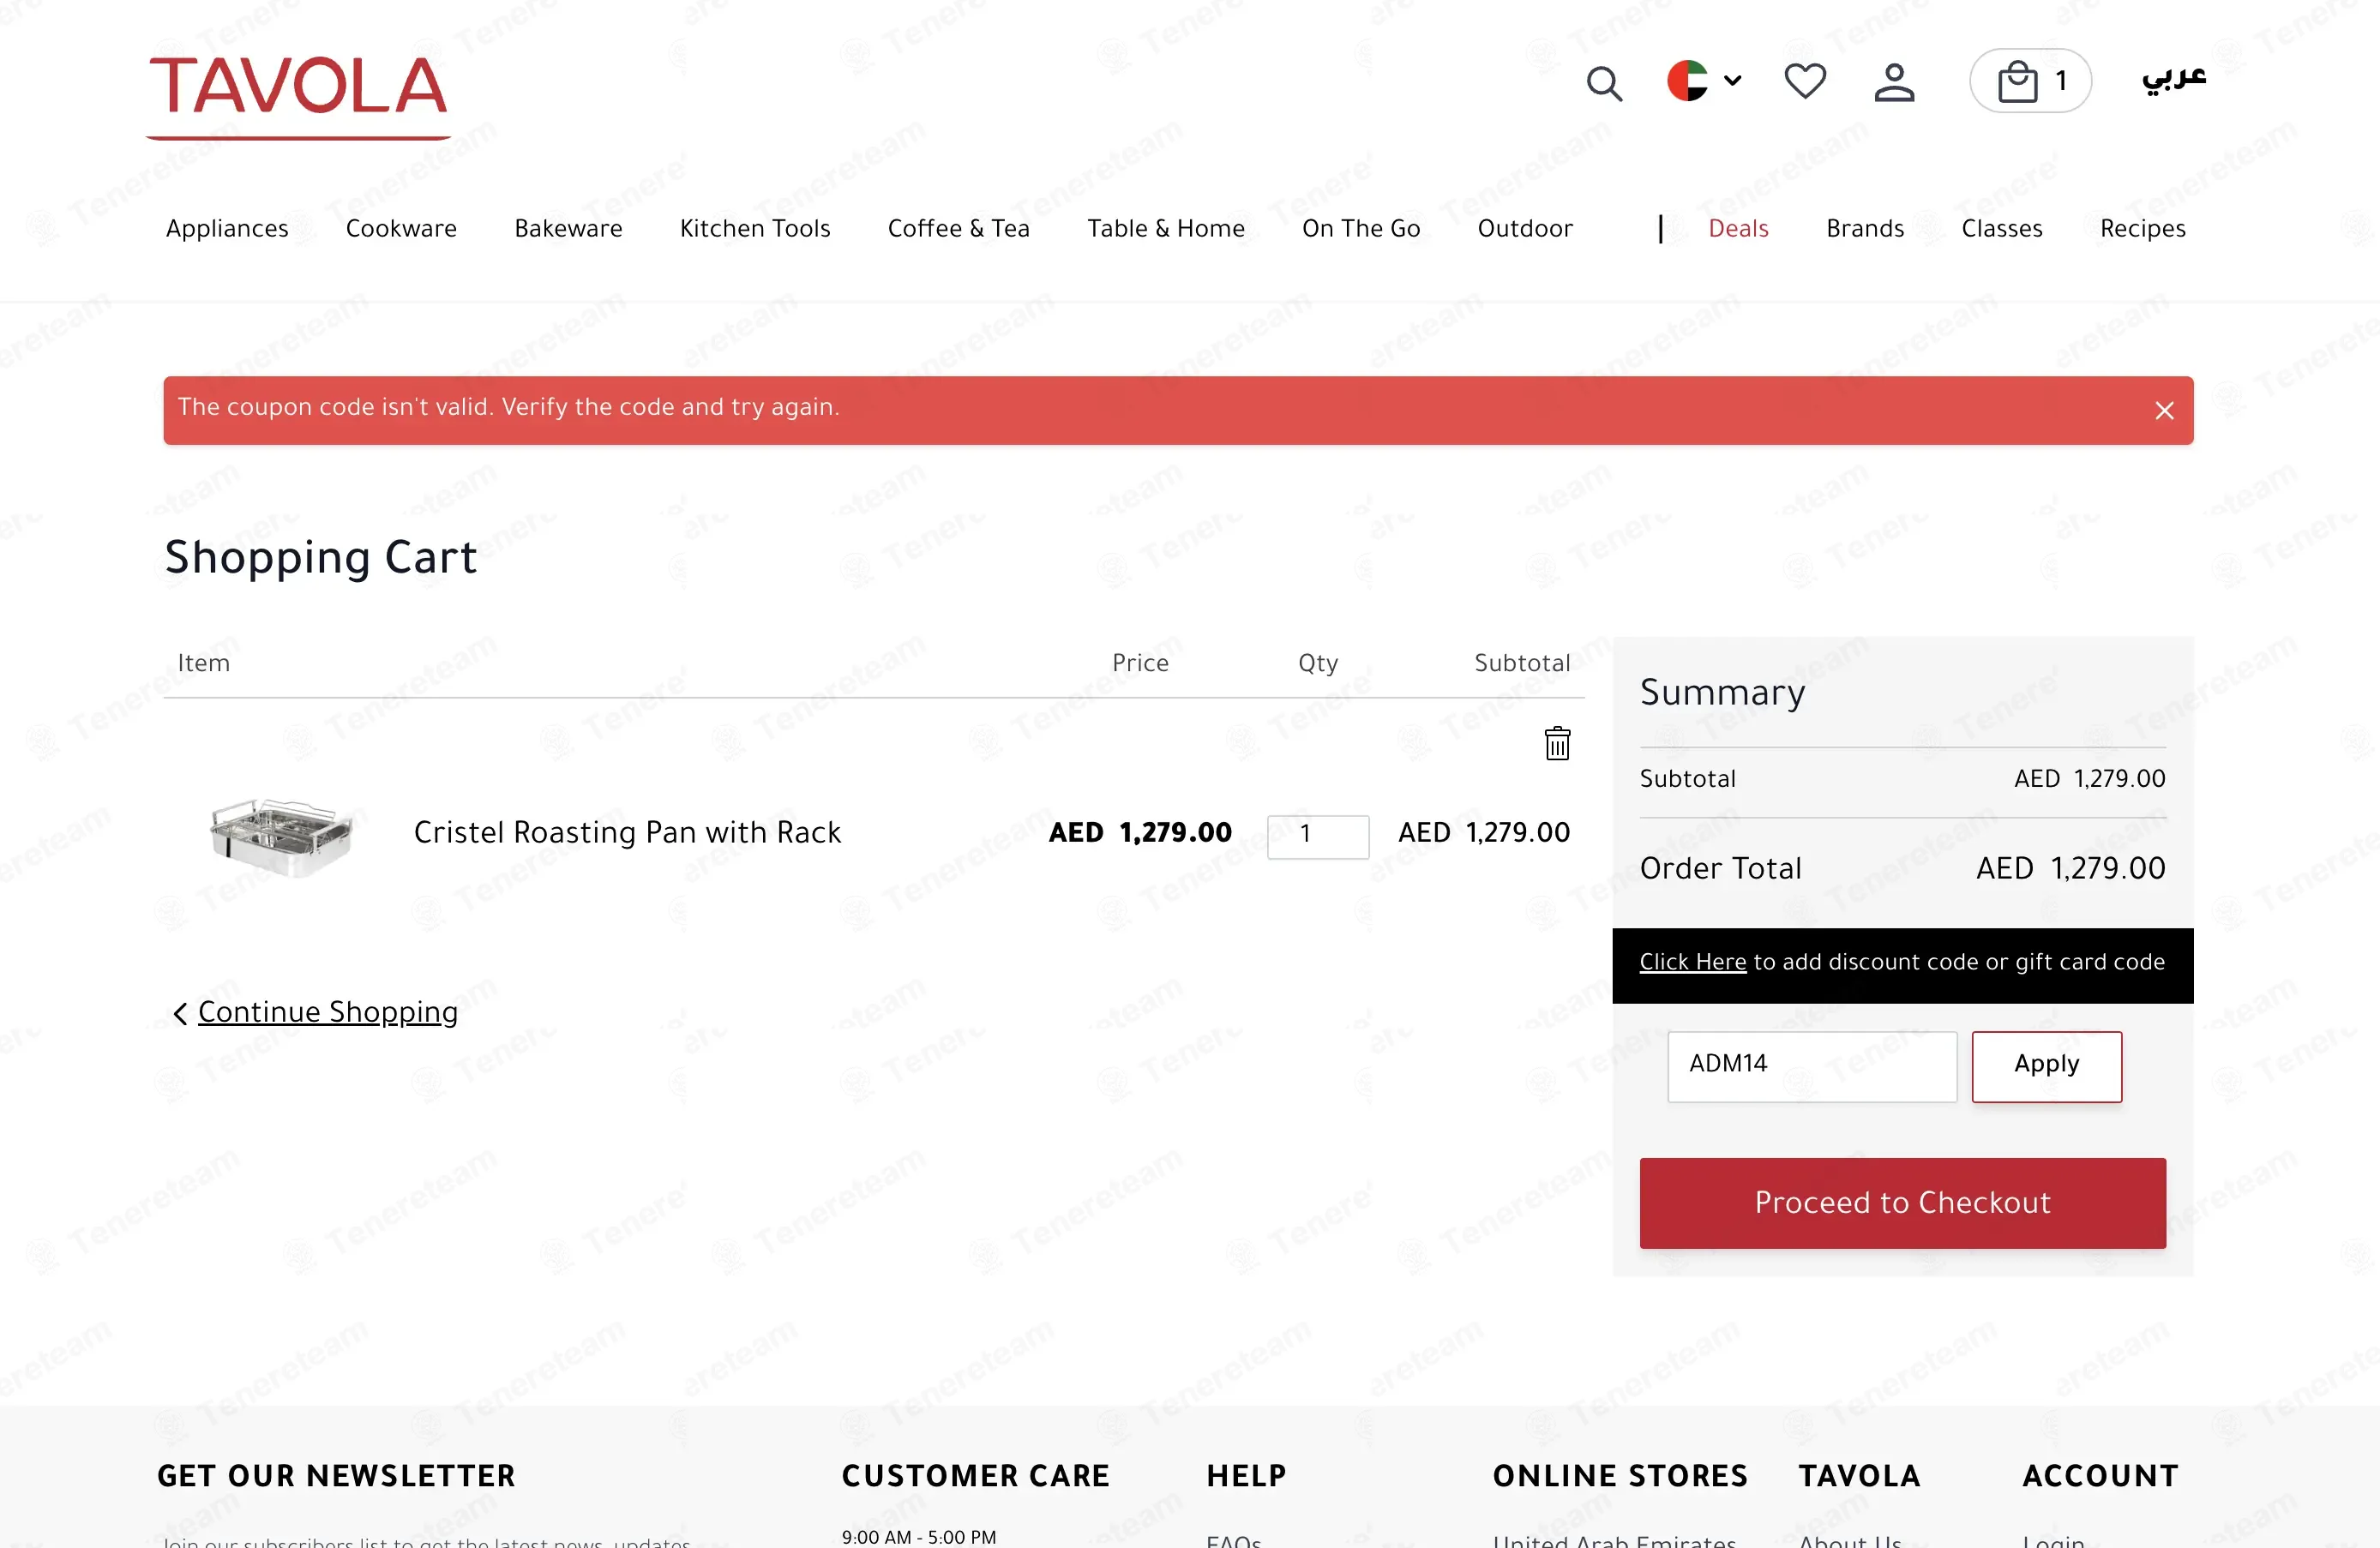Viewport: 2380px width, 1548px height.
Task: Delete Cristel Roasting Pan from cart
Action: [1557, 743]
